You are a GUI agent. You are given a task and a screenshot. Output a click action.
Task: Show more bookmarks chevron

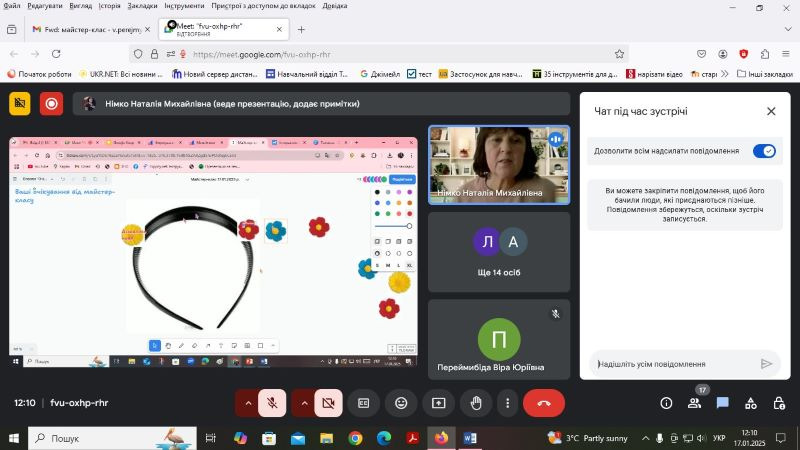[724, 74]
